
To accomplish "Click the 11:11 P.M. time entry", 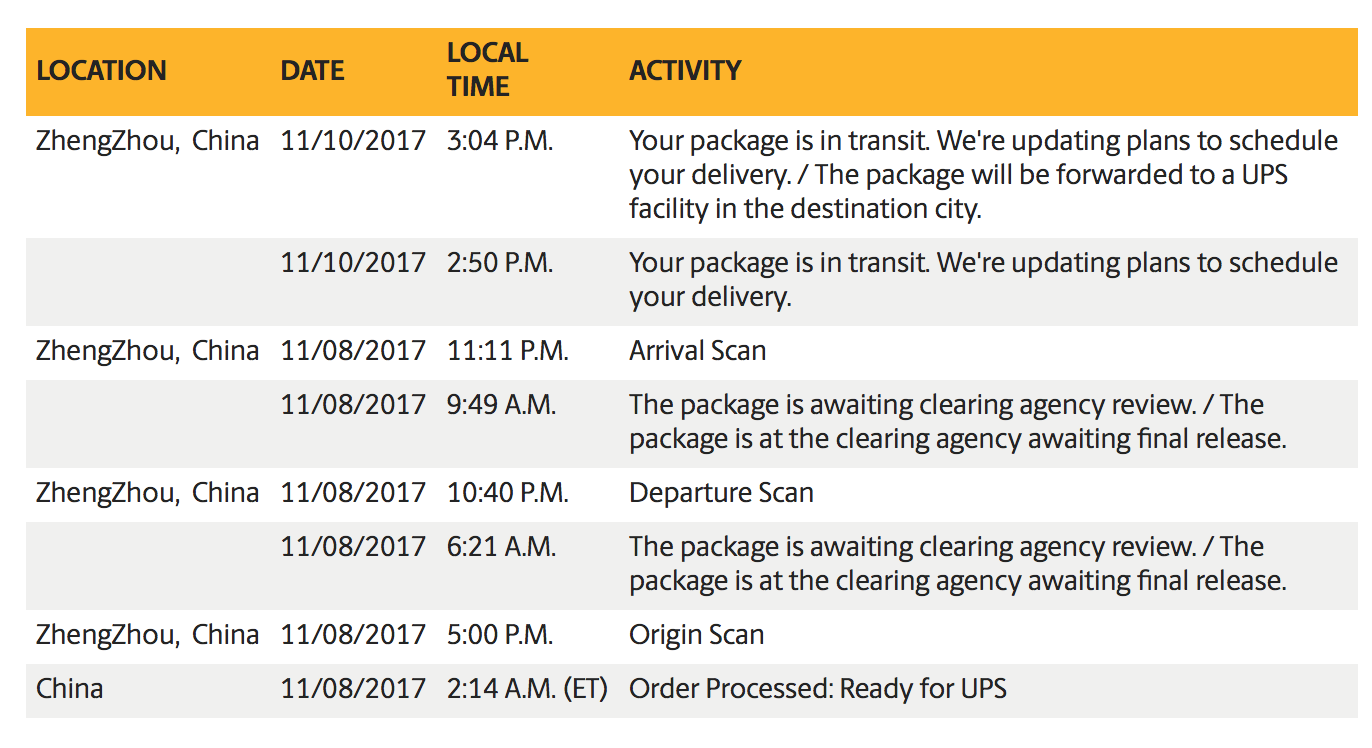I will (508, 351).
